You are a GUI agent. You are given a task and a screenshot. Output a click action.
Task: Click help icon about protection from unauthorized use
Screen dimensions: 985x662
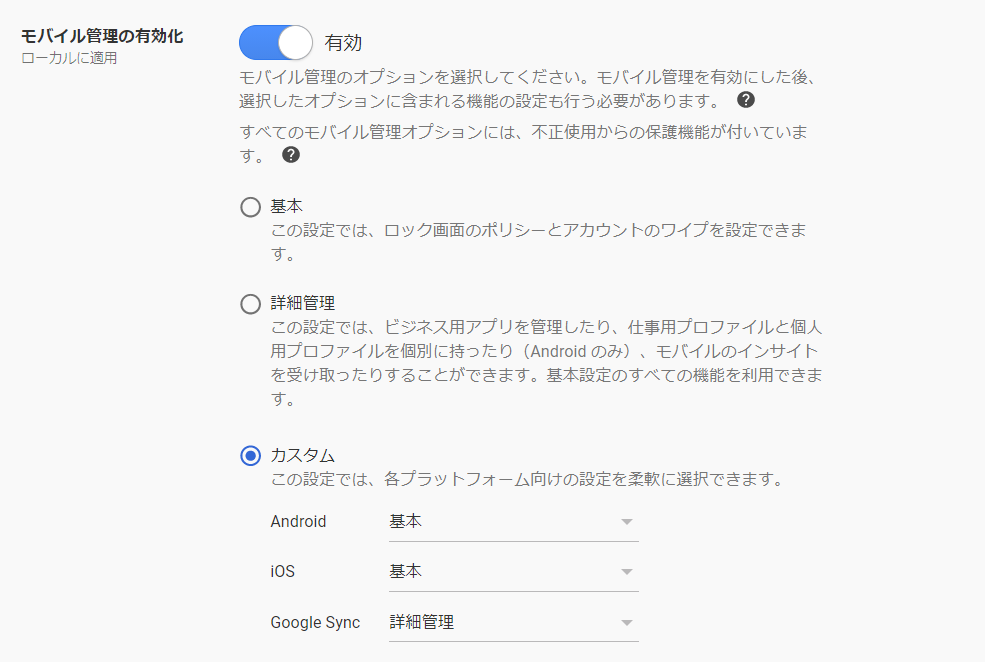point(291,155)
